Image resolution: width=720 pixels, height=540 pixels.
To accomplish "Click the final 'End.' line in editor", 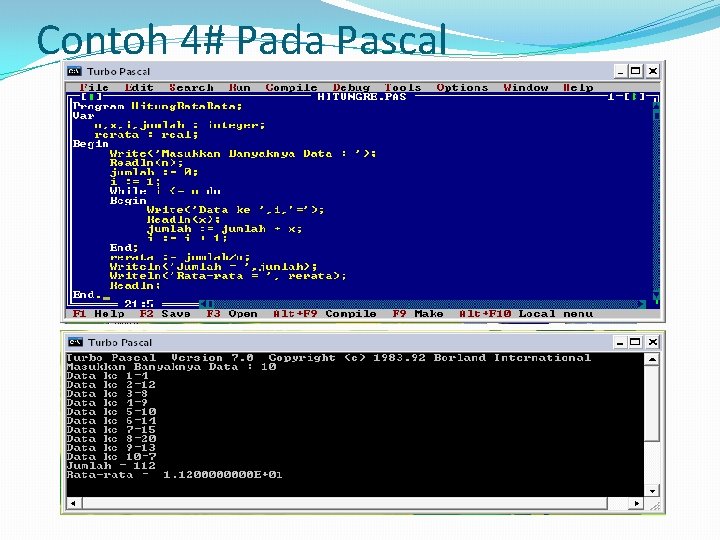I will click(87, 294).
